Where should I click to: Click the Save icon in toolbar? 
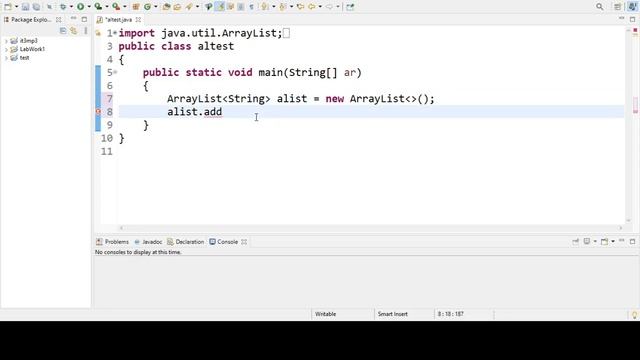(25, 7)
